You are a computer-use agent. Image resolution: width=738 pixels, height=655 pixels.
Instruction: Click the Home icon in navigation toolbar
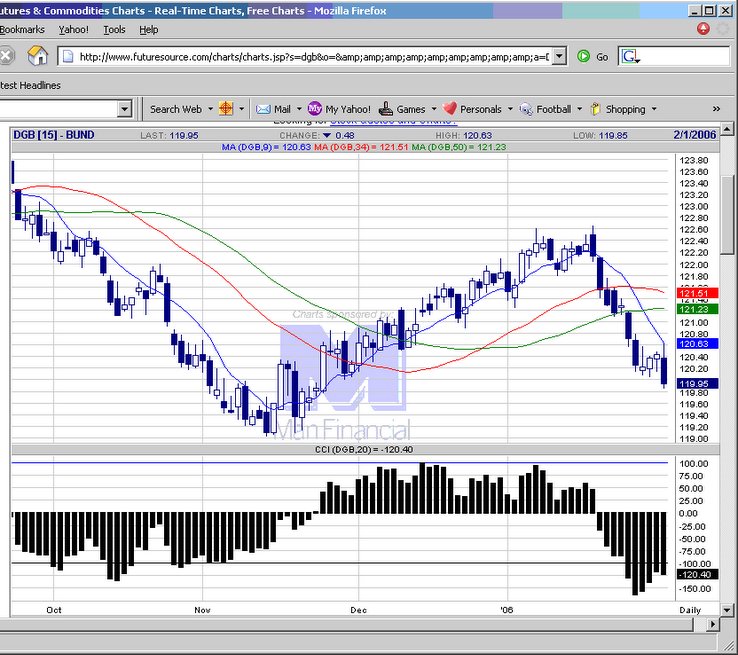point(38,56)
